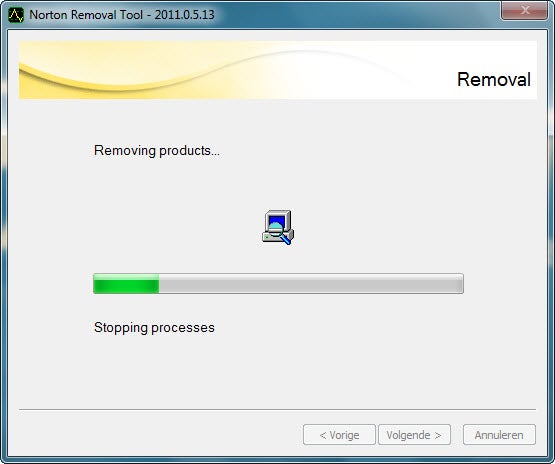Close the Norton Removal Tool window

click(524, 10)
